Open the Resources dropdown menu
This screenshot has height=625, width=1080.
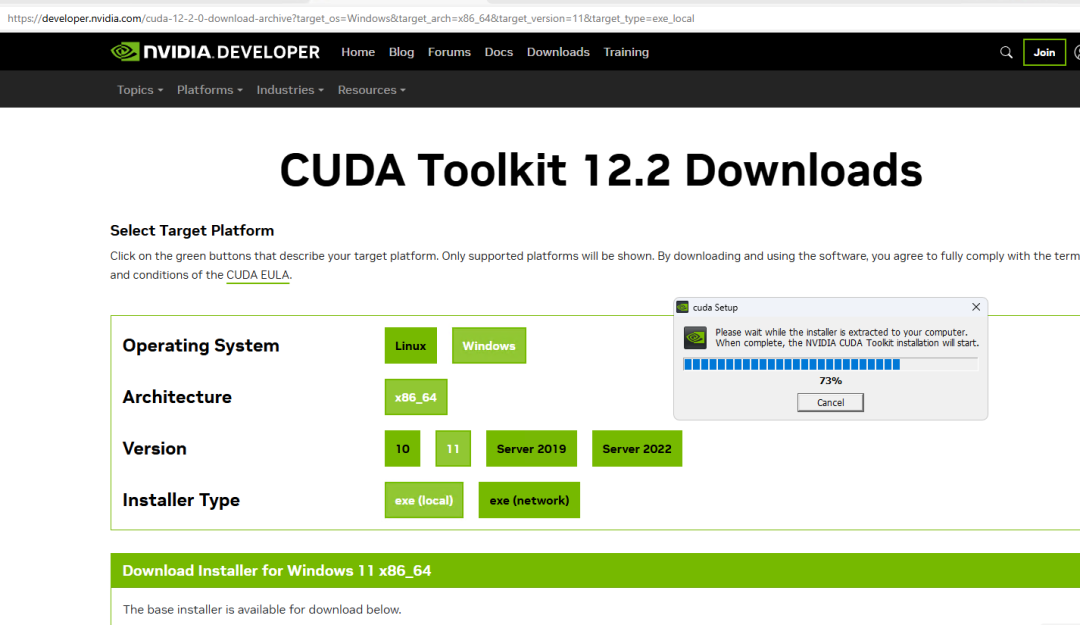(372, 90)
